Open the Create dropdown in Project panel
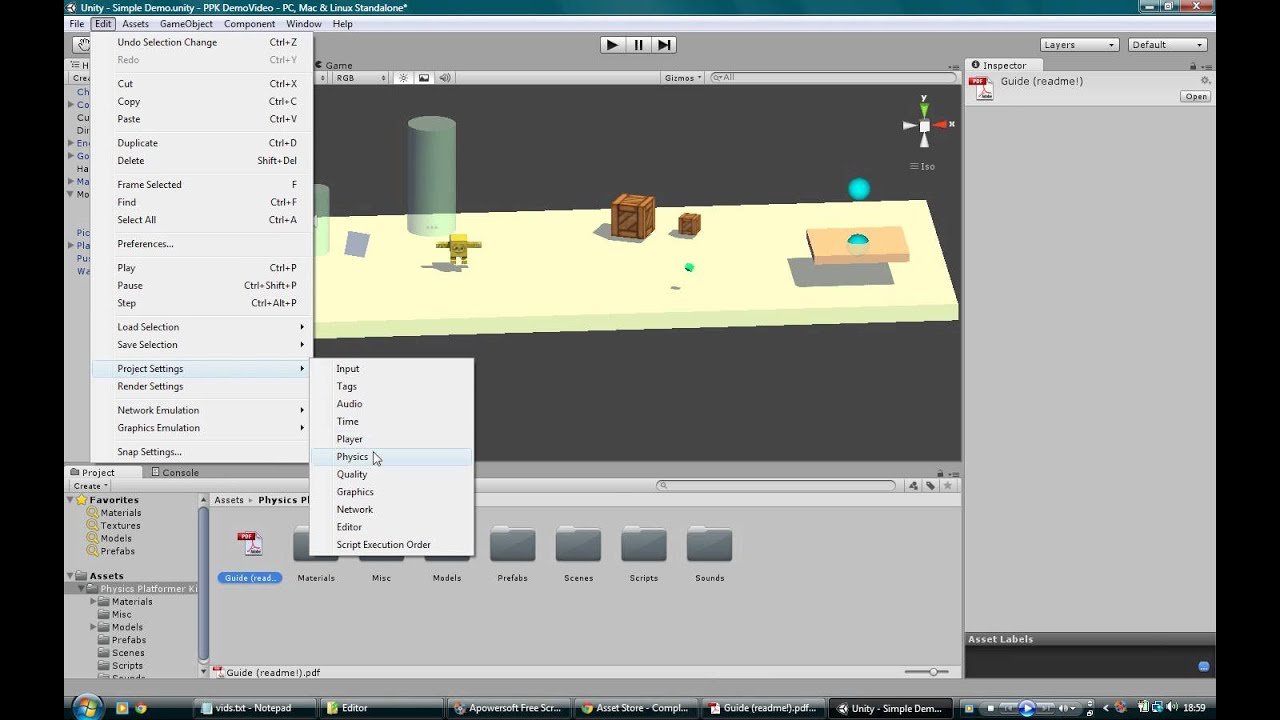The height and width of the screenshot is (720, 1280). (x=90, y=486)
